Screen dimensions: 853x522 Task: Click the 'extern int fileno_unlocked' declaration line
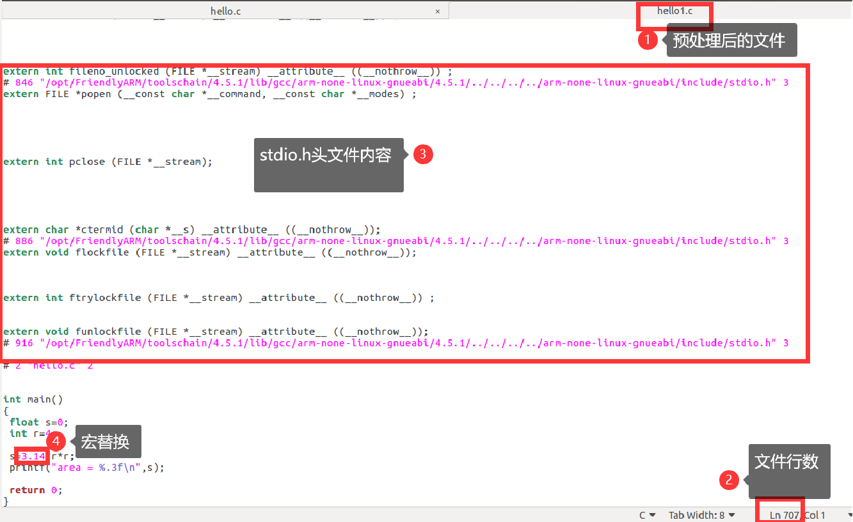pos(228,71)
